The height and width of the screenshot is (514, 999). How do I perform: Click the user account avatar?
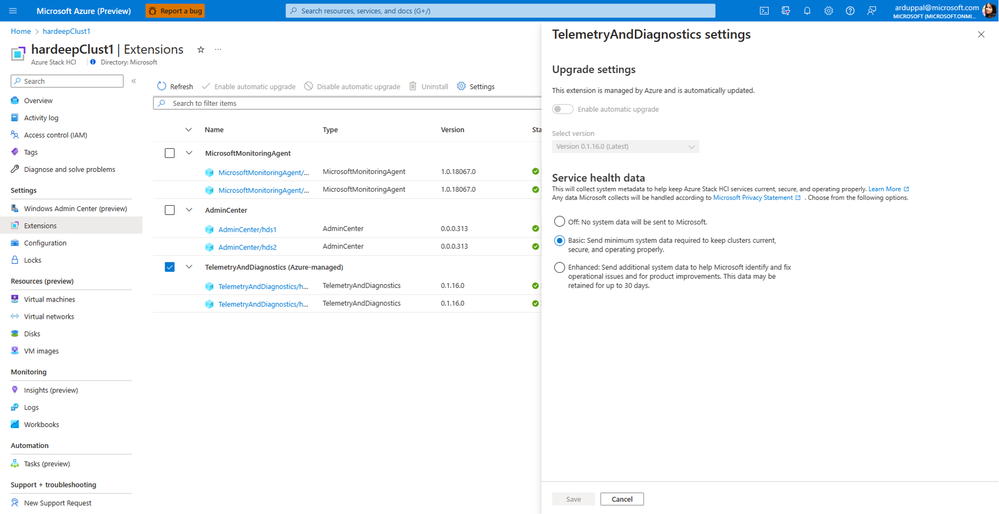click(x=989, y=11)
